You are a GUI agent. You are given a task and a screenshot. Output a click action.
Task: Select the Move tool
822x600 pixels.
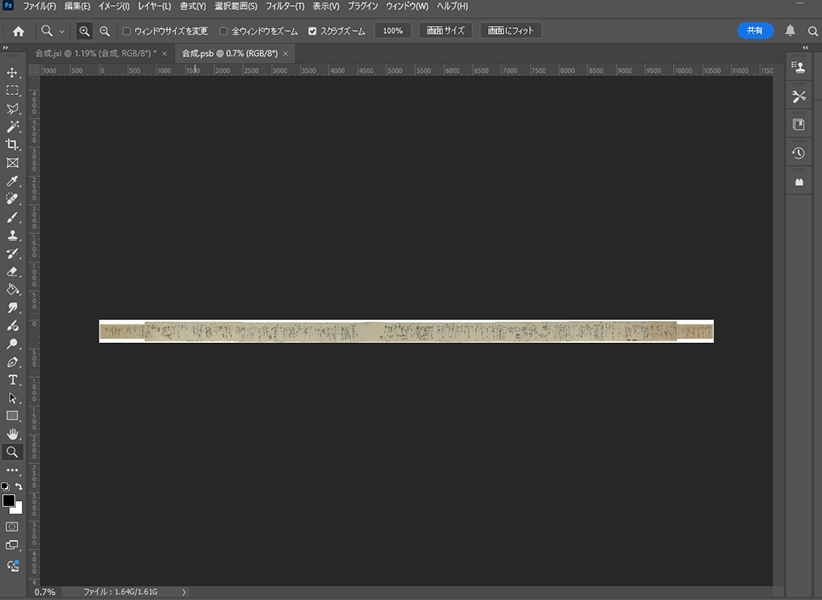pyautogui.click(x=13, y=73)
